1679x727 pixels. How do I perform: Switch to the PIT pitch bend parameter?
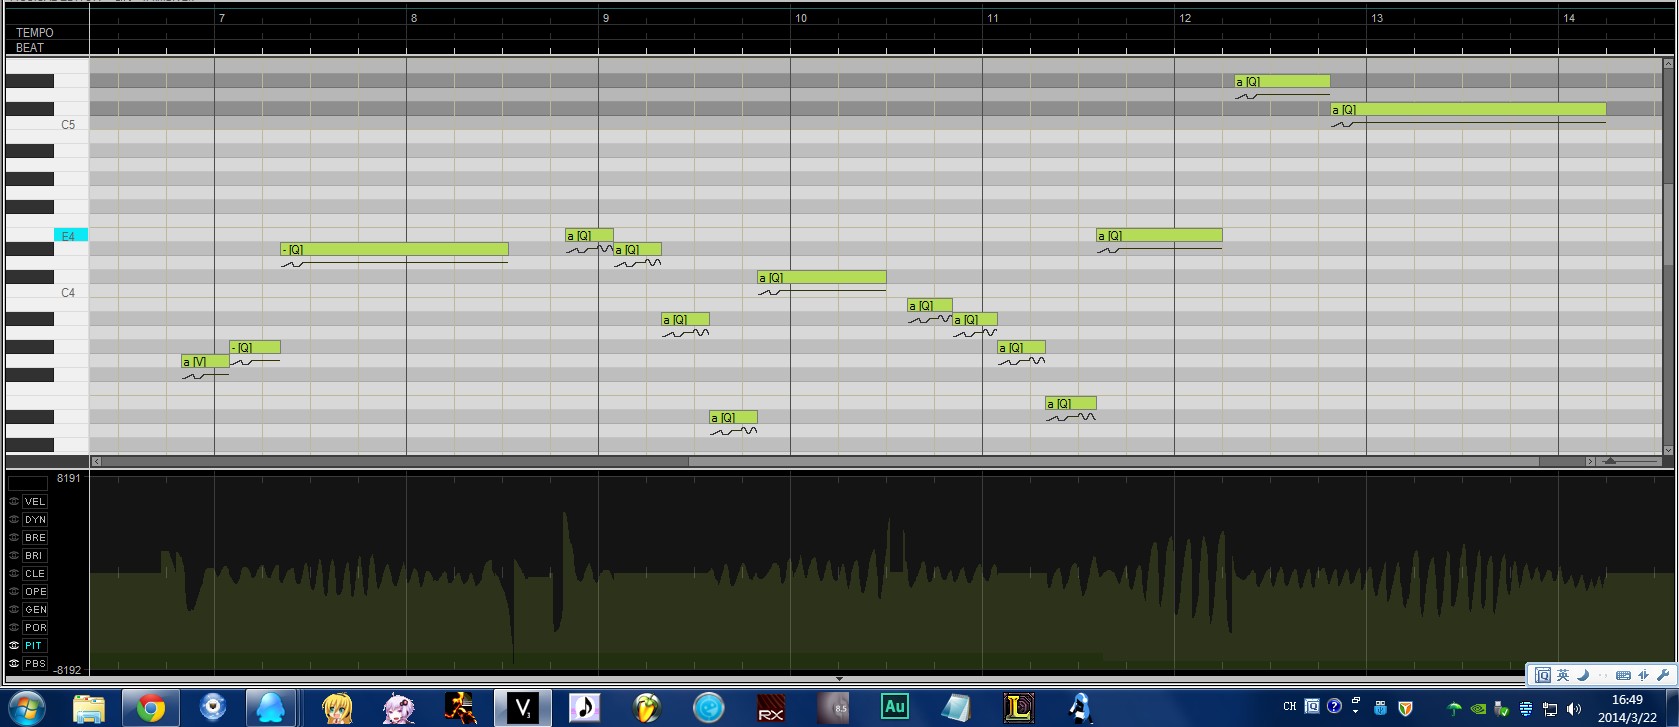35,646
